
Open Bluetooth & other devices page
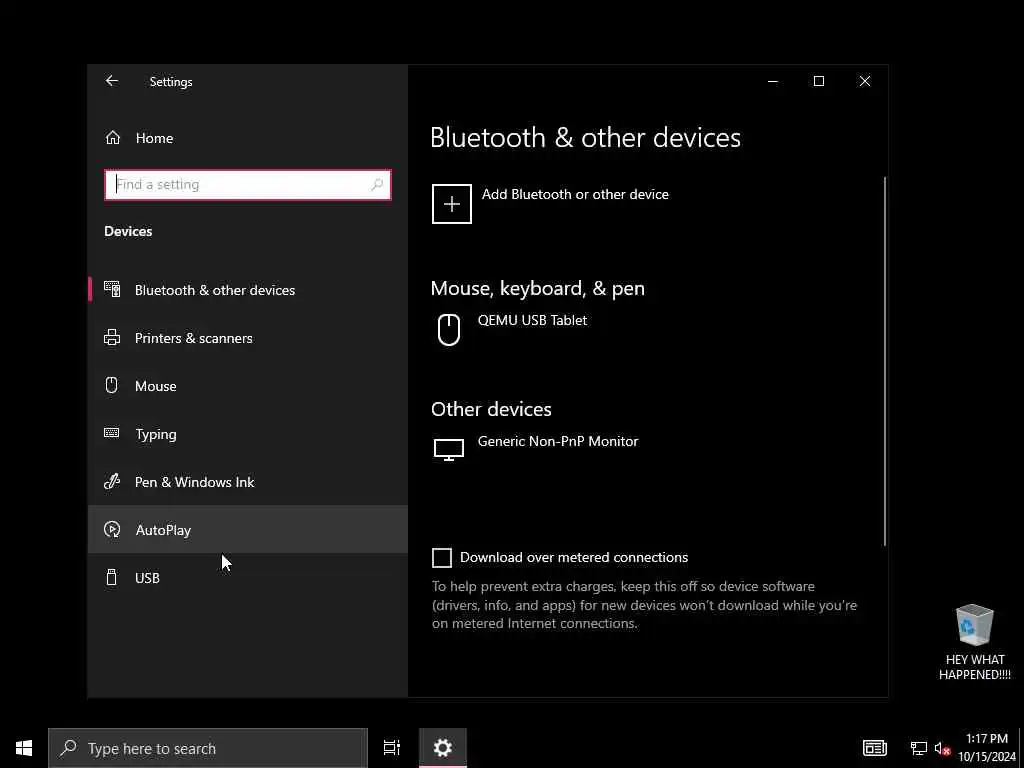(x=248, y=290)
